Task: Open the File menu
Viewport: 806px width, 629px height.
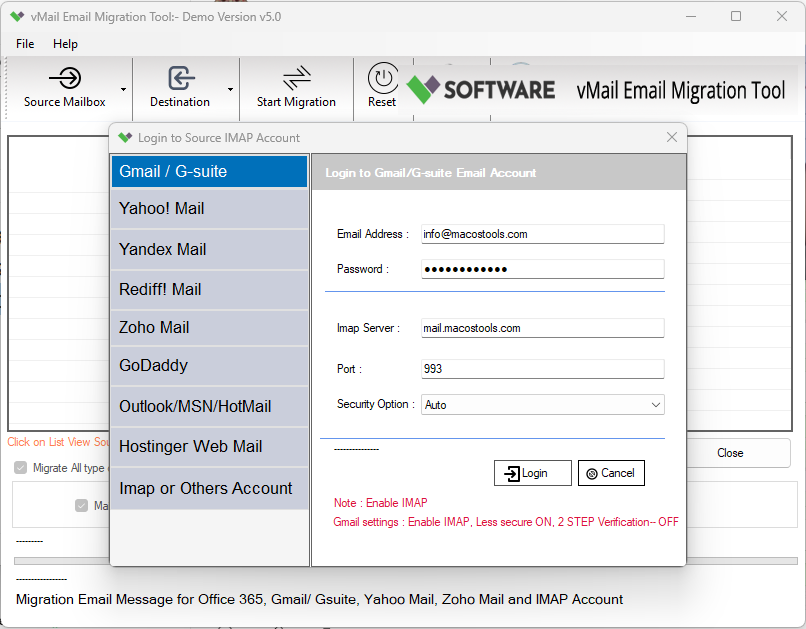Action: point(25,44)
